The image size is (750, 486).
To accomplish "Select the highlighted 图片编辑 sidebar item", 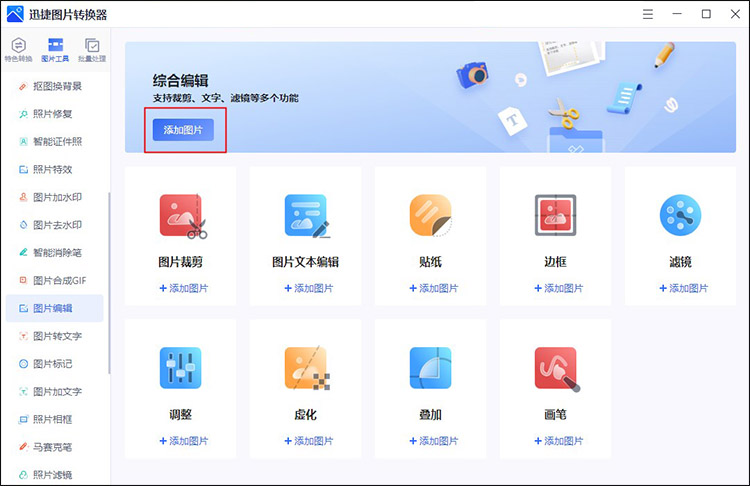I will 55,308.
